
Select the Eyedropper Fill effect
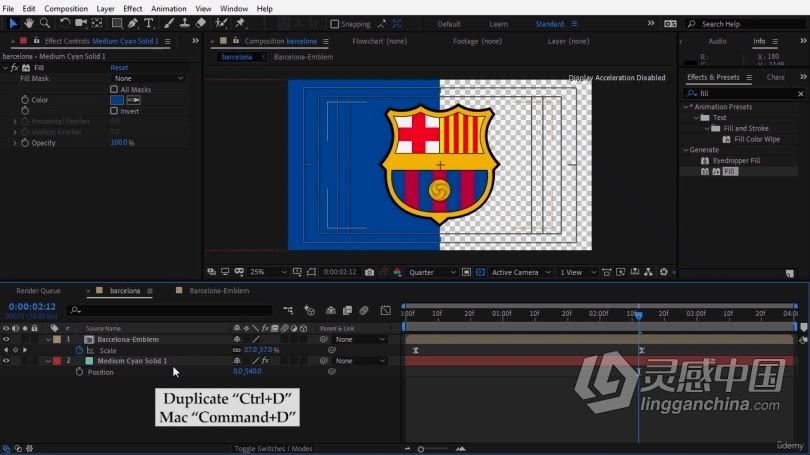[736, 161]
